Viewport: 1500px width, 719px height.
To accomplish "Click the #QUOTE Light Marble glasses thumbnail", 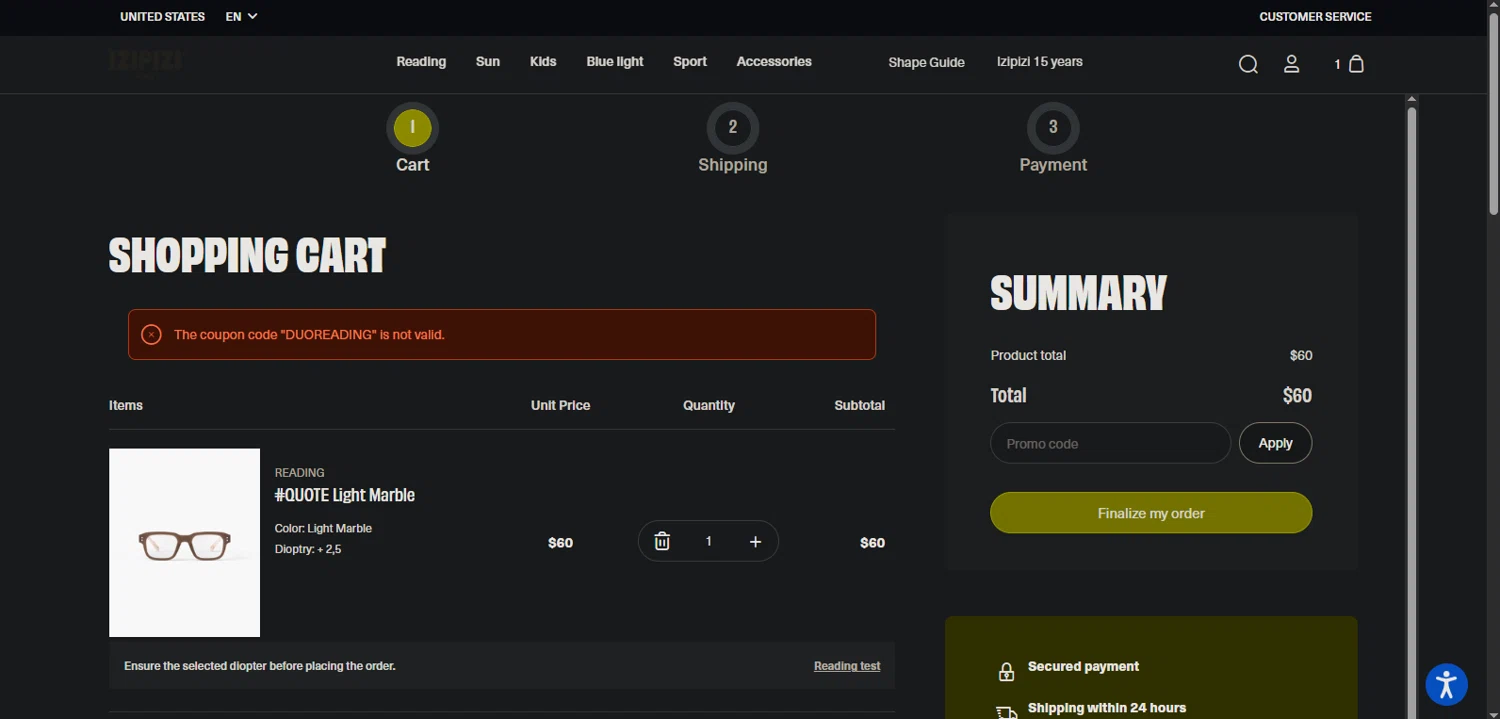I will tap(184, 542).
